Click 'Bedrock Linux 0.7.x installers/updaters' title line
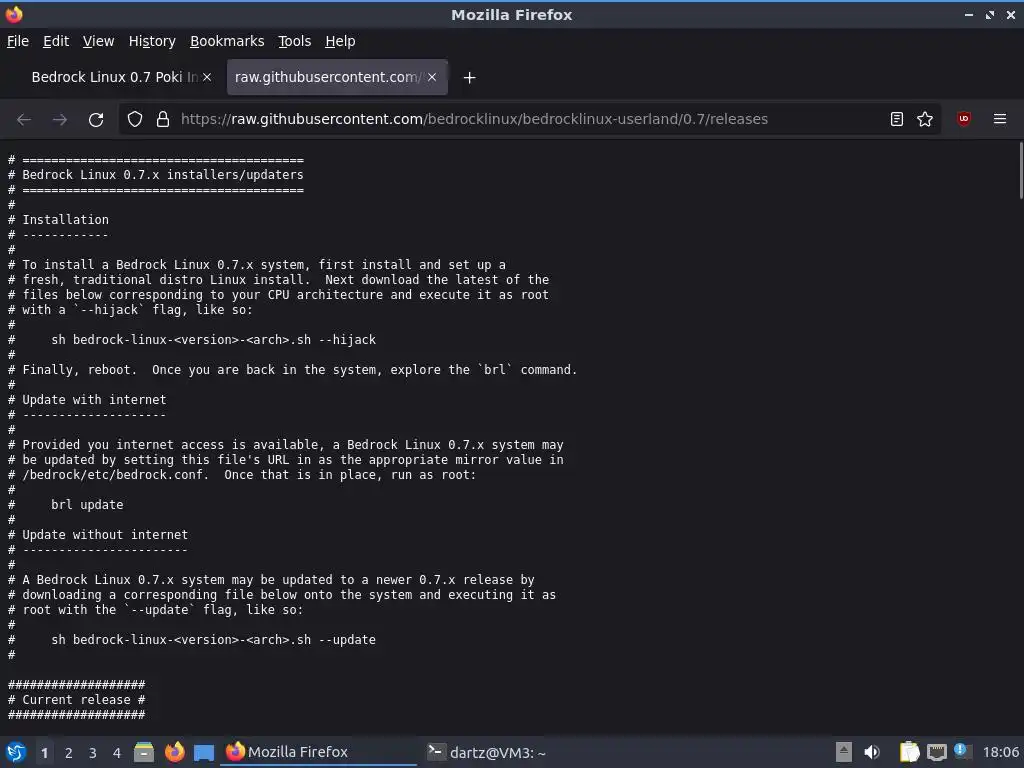Screen dimensions: 1024x768 [163, 175]
